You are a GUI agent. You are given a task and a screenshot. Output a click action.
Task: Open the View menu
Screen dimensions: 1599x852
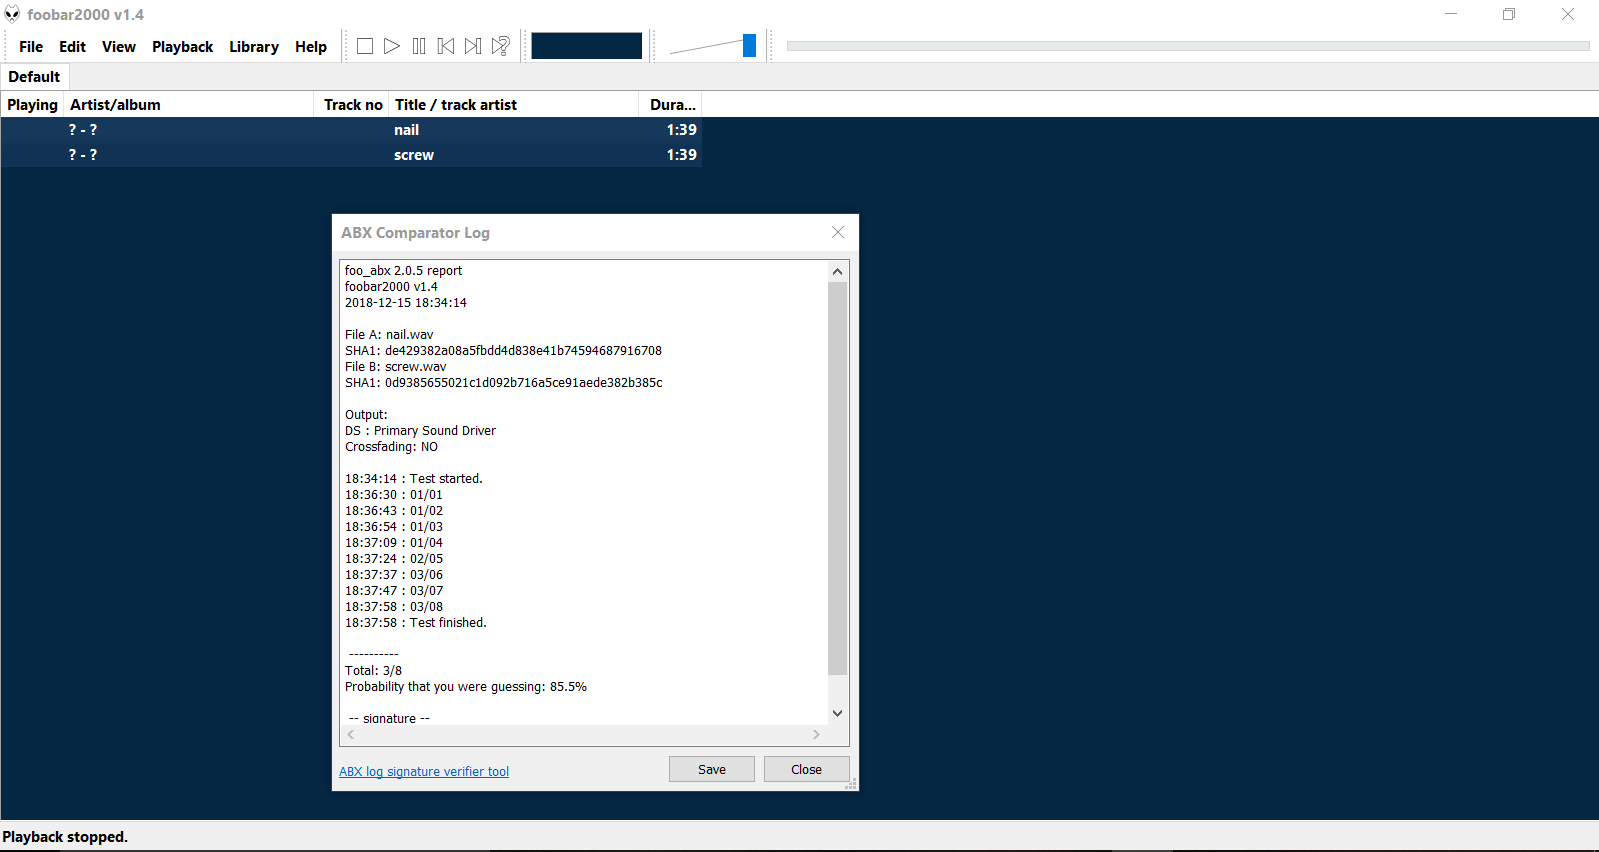[x=119, y=47]
